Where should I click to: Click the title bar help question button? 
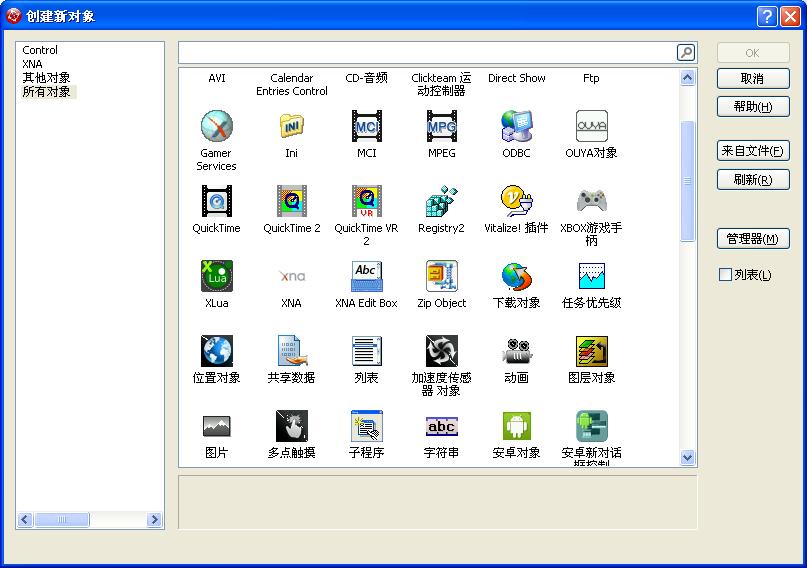point(766,16)
